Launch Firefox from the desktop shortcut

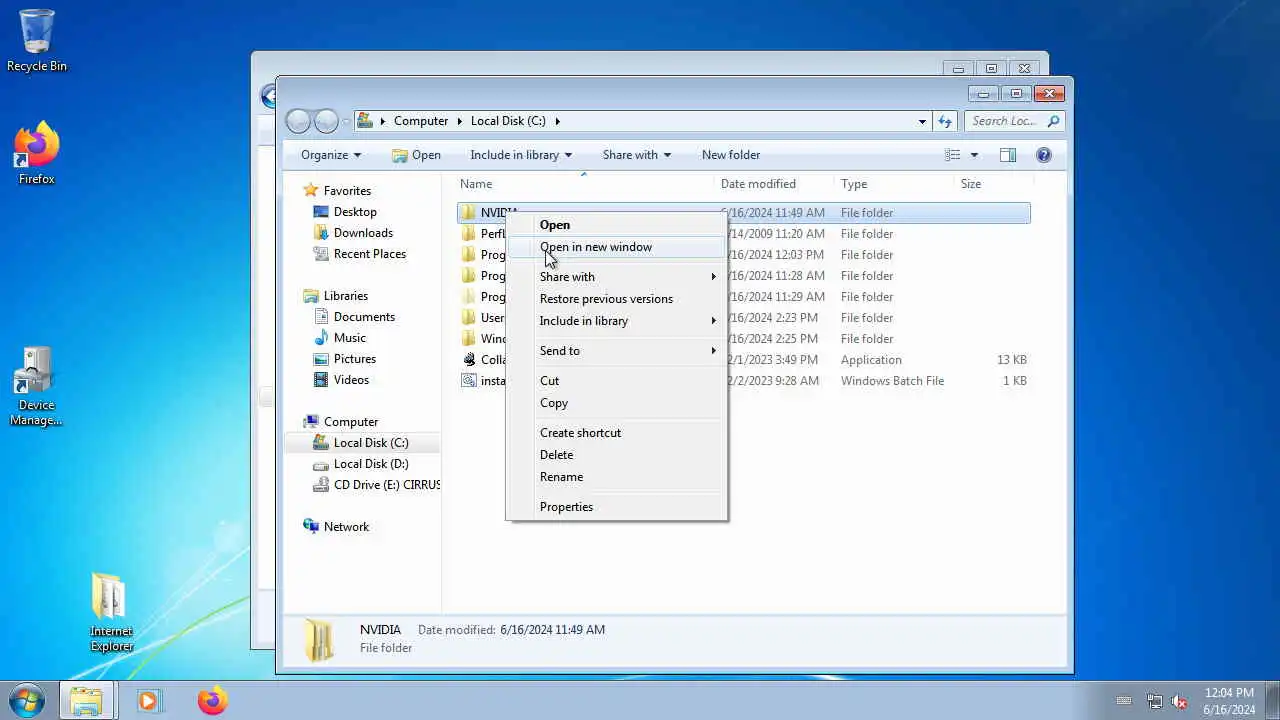pos(37,153)
